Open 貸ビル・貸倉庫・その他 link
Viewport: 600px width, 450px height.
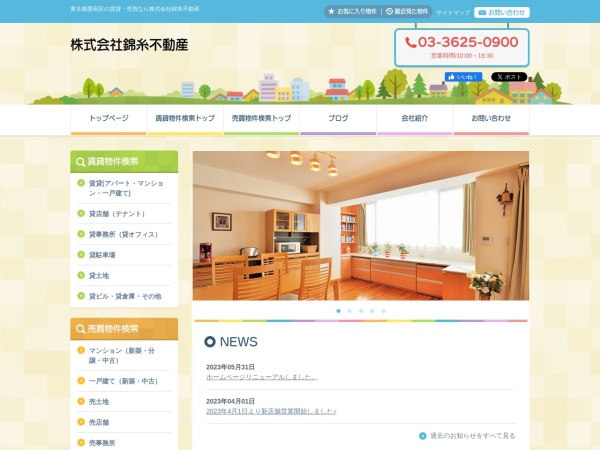[x=125, y=296]
